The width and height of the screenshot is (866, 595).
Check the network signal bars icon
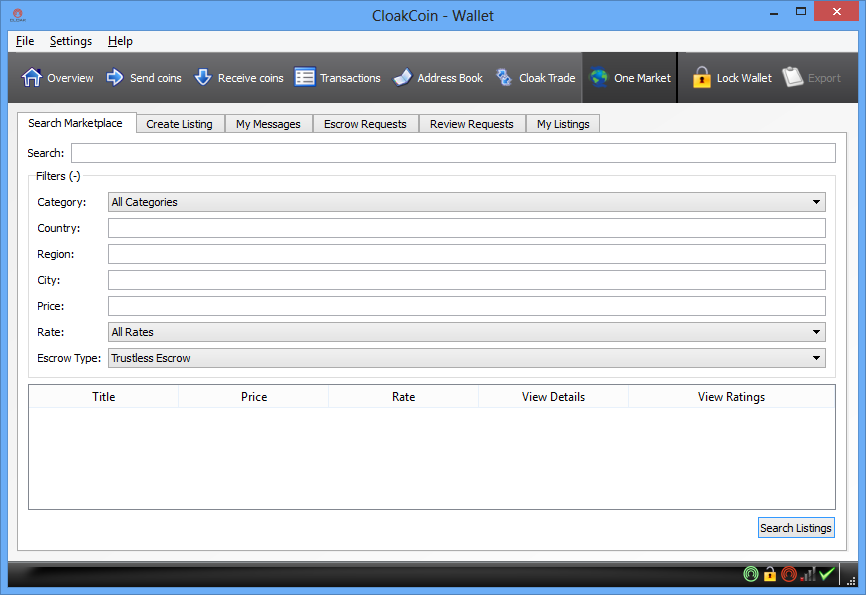808,575
